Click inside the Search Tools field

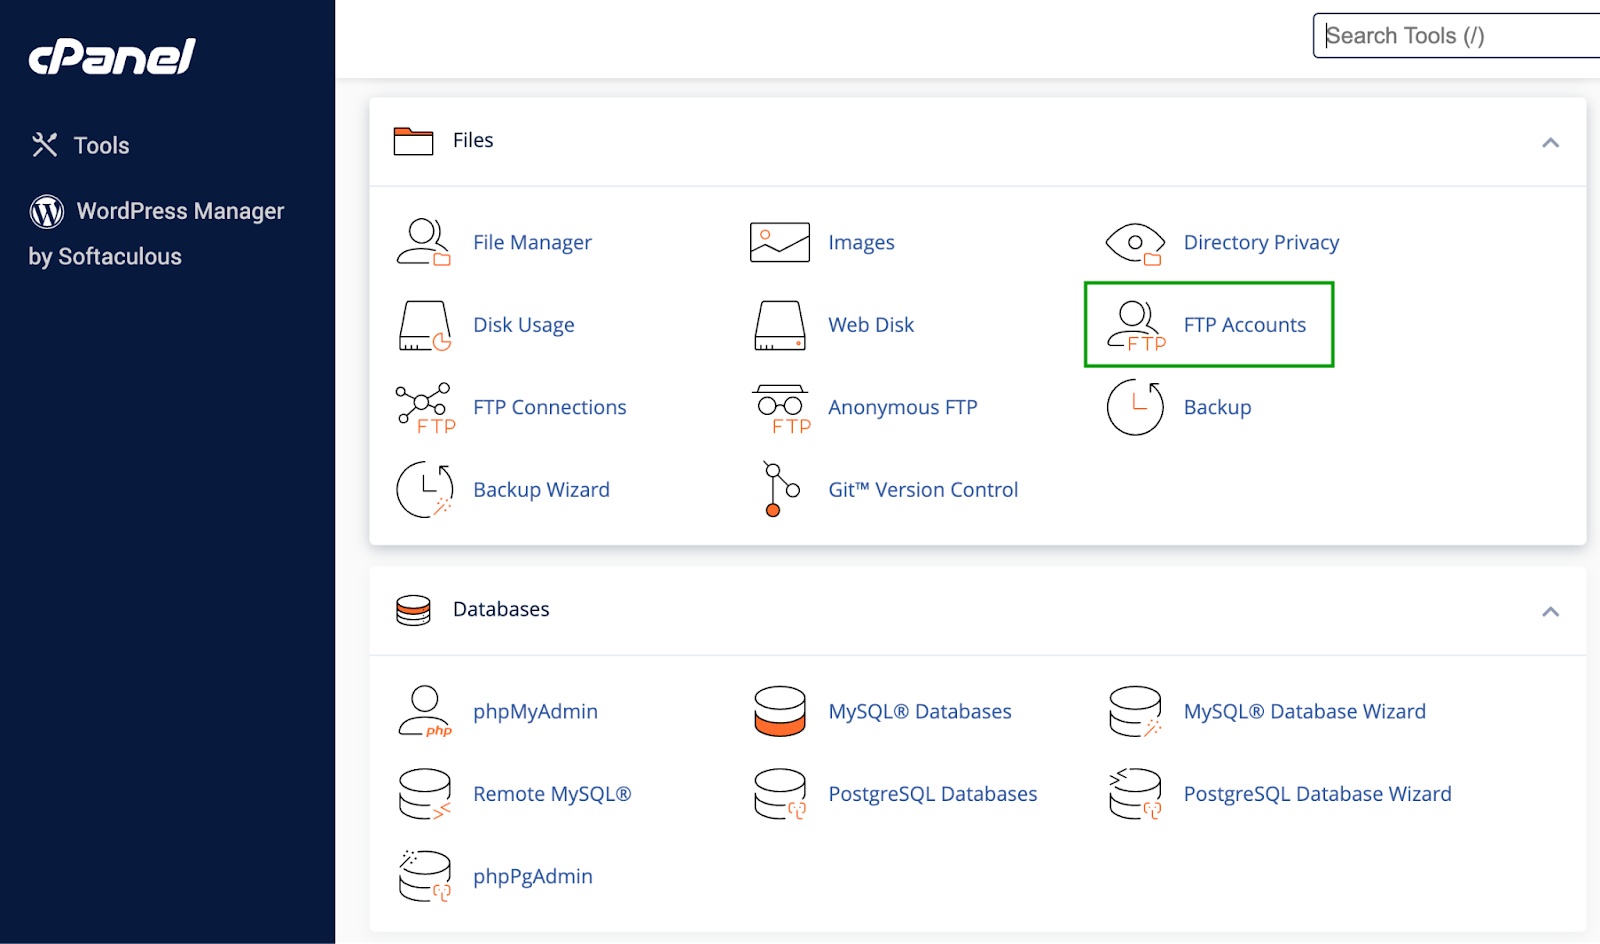(x=1450, y=35)
